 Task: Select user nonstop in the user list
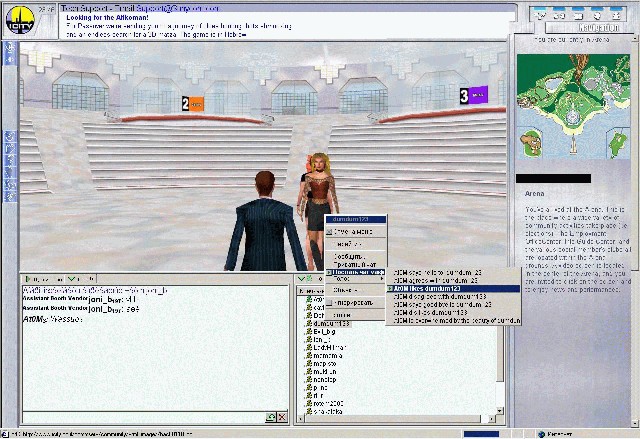pos(324,380)
